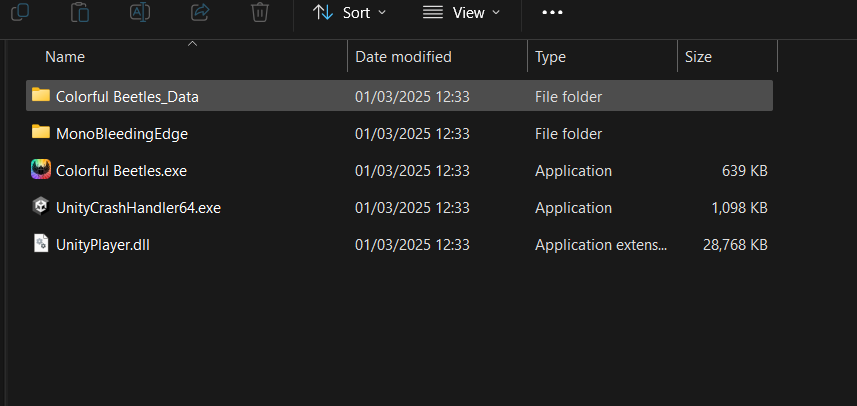The image size is (857, 406).
Task: Click the Delete trash can icon
Action: coord(259,11)
